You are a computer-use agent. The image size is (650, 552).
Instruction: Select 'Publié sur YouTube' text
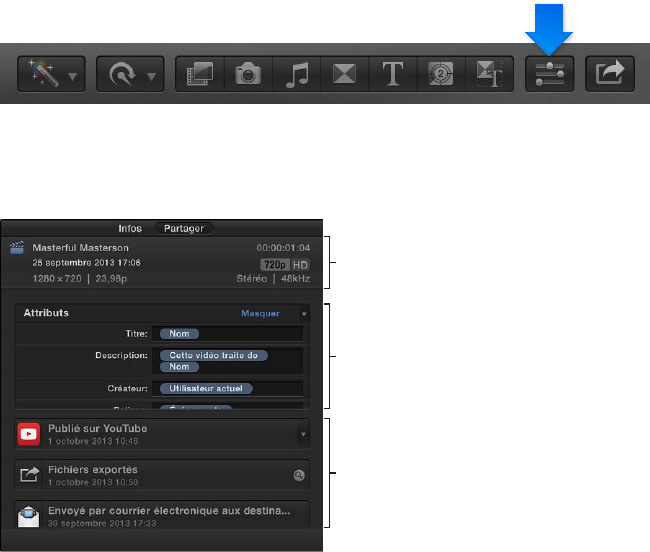click(97, 429)
